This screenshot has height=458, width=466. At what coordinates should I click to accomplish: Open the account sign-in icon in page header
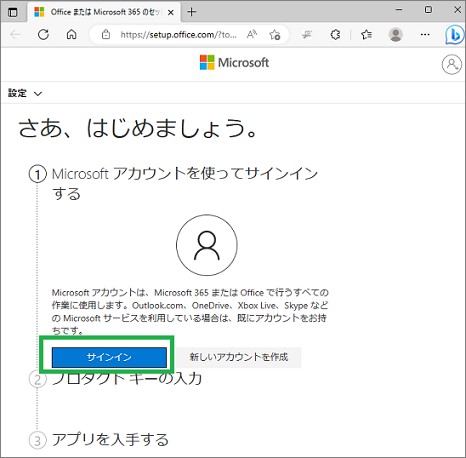coord(452,64)
